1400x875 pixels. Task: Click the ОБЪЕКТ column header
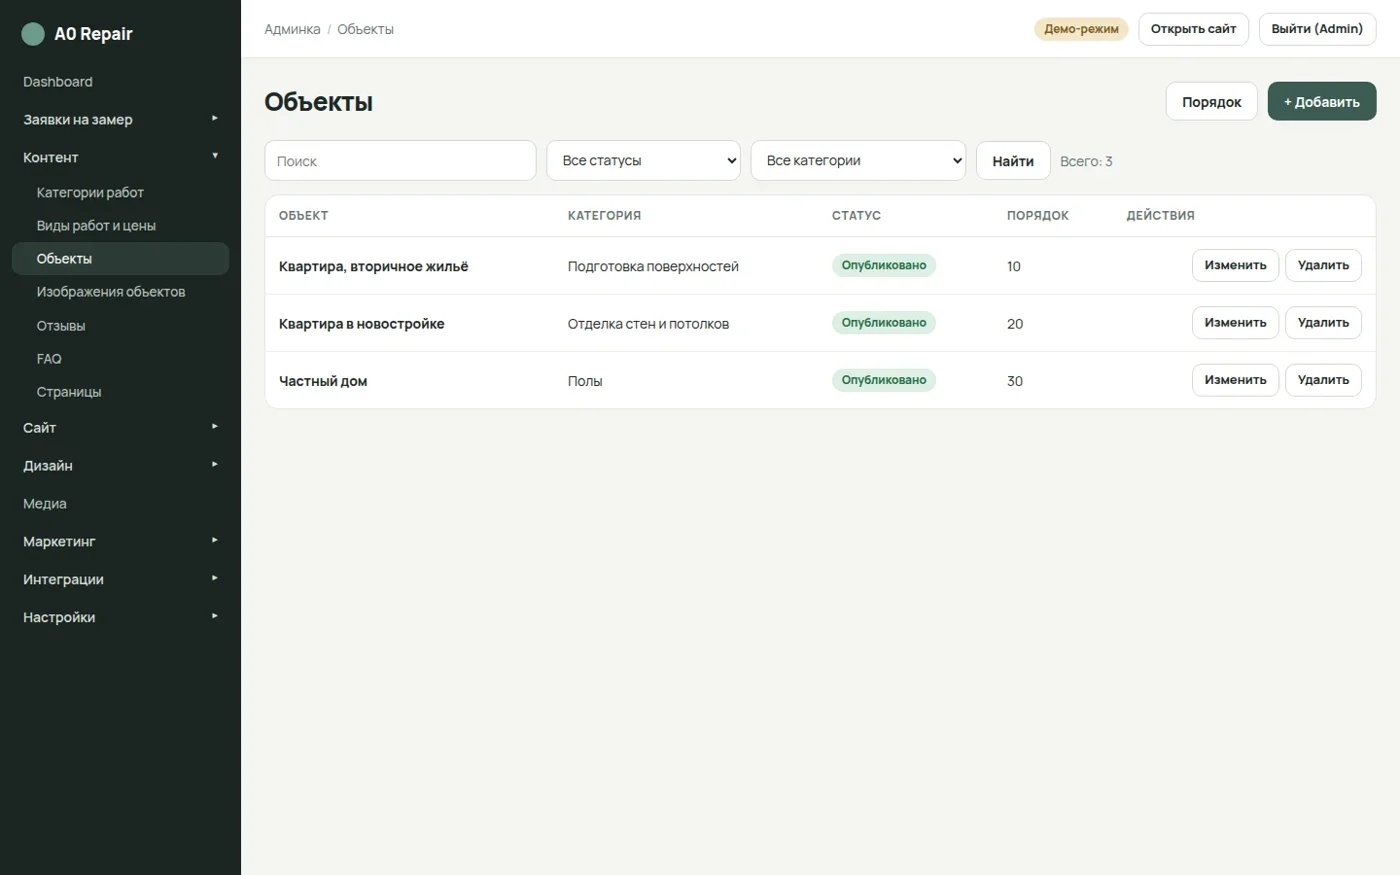coord(303,216)
